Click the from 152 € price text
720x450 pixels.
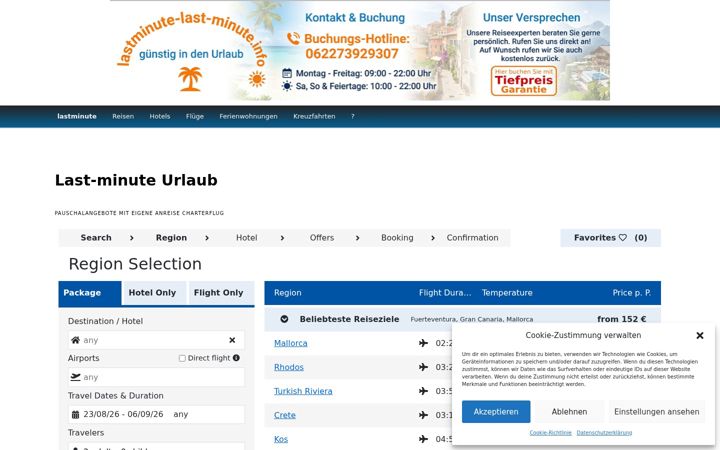point(622,319)
